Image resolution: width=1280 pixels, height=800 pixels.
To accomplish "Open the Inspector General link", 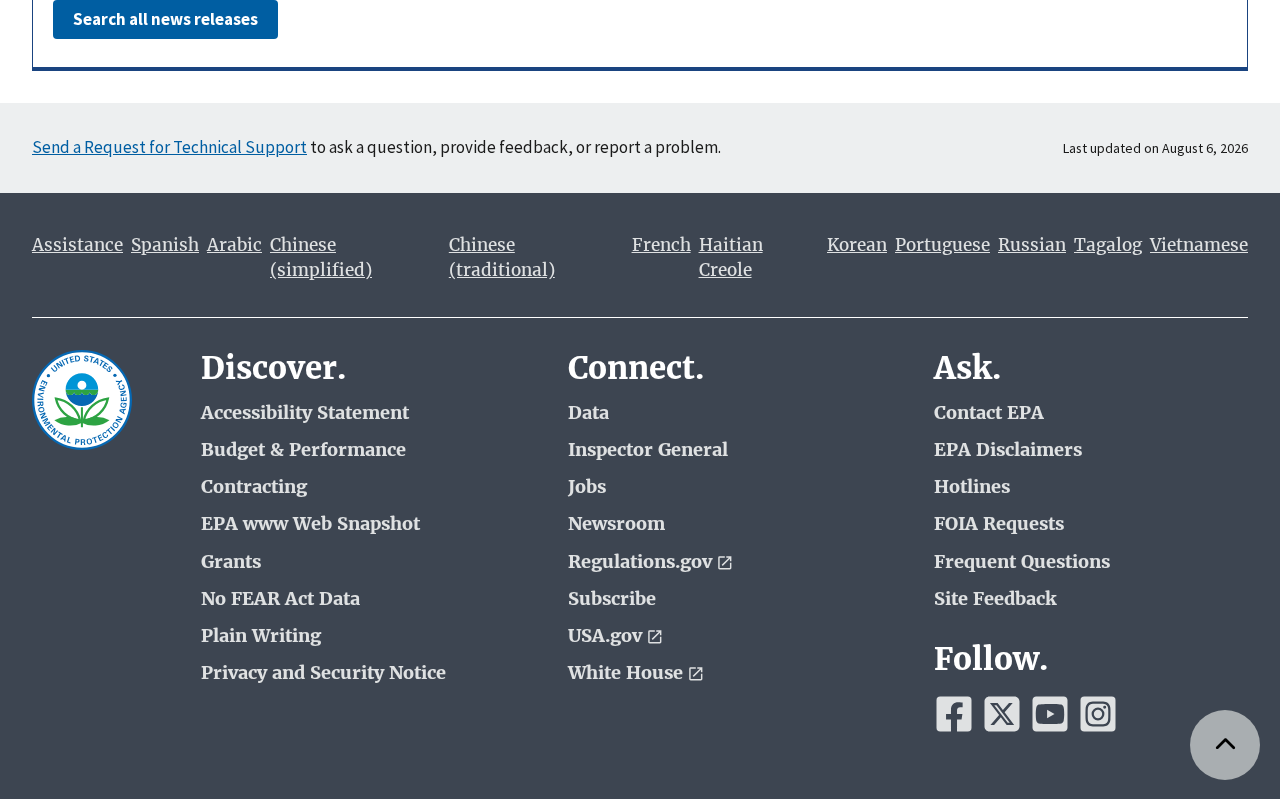I will pyautogui.click(x=648, y=450).
